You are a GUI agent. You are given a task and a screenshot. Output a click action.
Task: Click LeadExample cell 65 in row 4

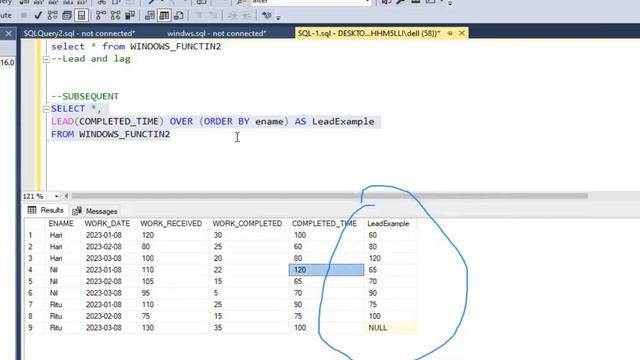(390, 270)
